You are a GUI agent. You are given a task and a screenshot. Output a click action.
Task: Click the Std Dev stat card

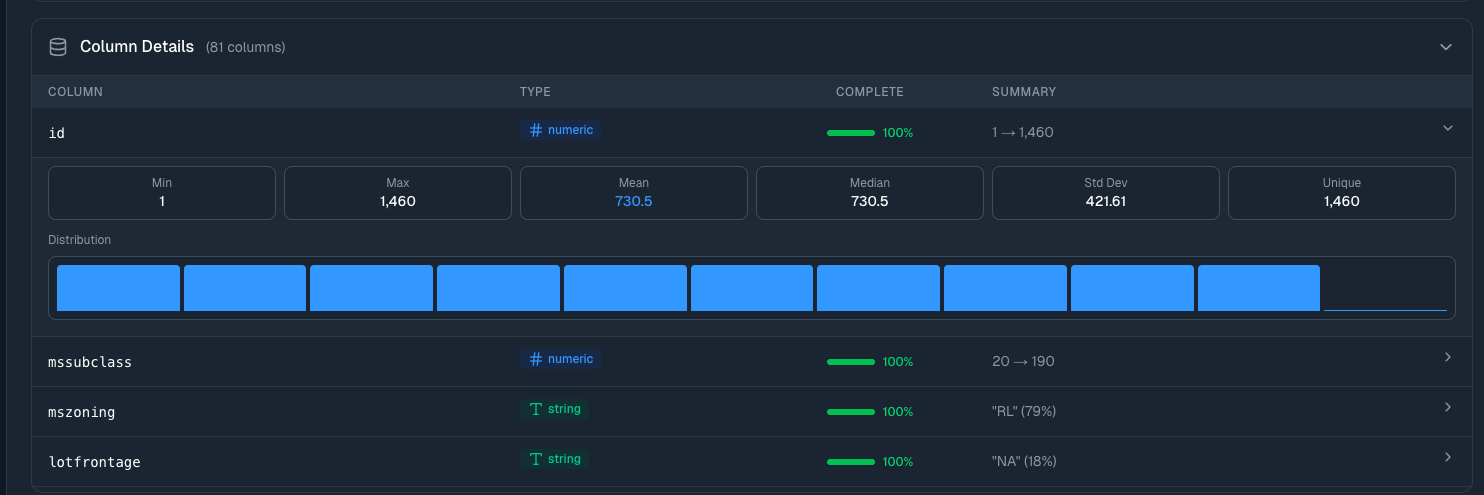coord(1105,192)
